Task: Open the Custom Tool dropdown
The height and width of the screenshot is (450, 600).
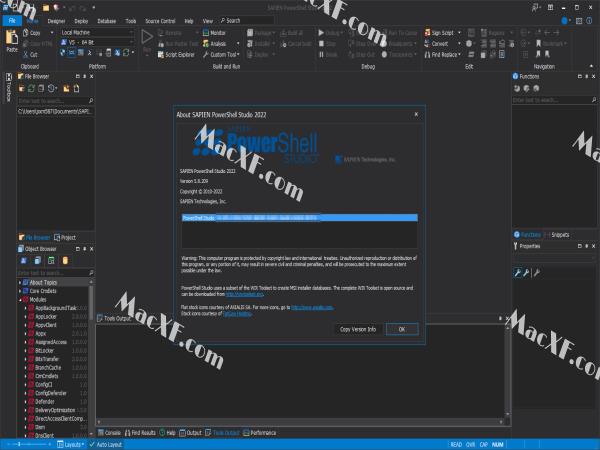Action: [221, 55]
